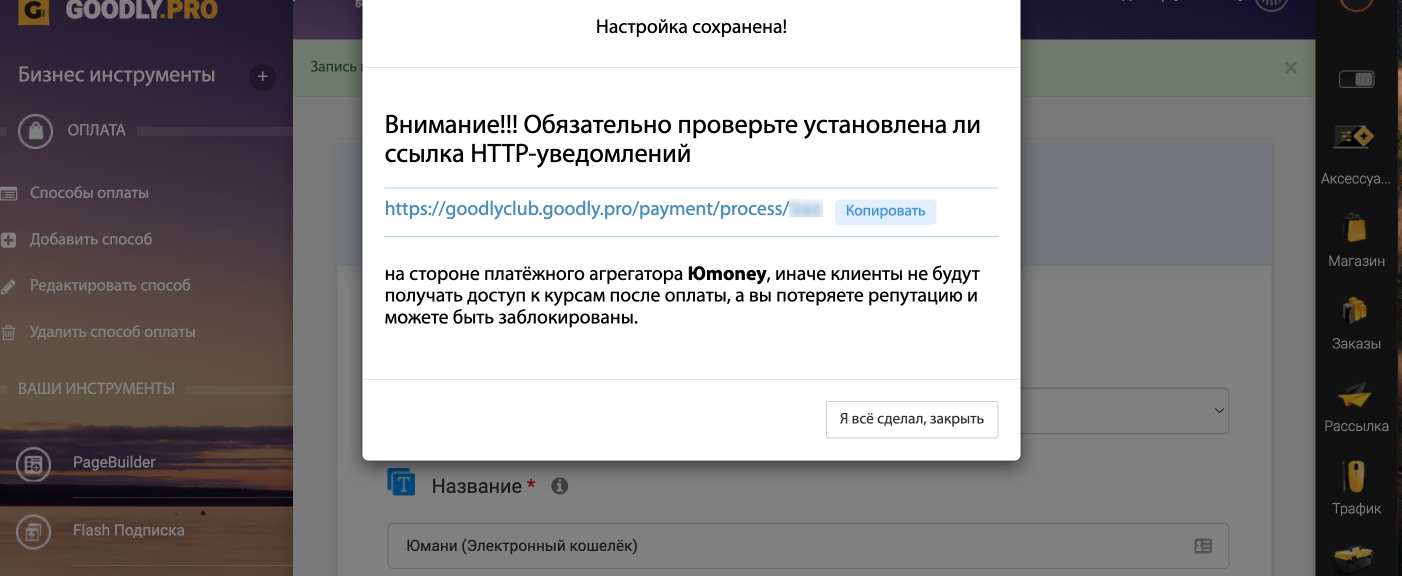Click the PageBuilder round icon
This screenshot has height=576, width=1402.
pos(34,464)
